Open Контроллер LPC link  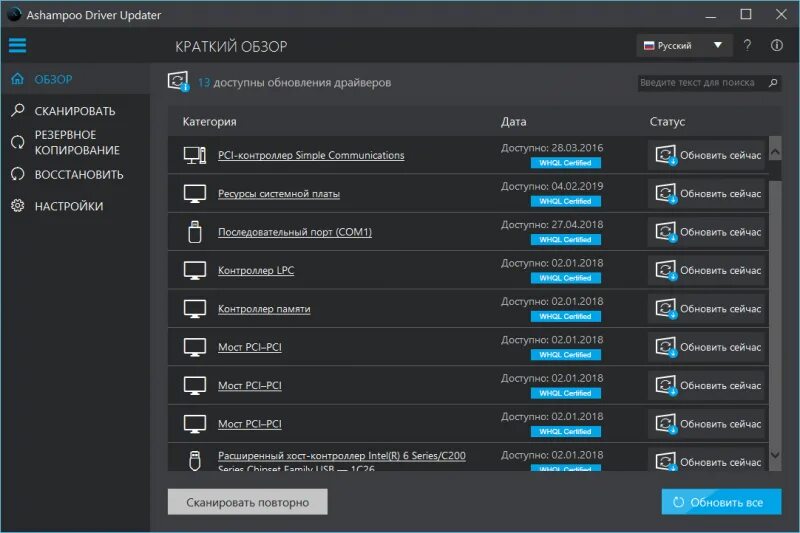click(256, 270)
